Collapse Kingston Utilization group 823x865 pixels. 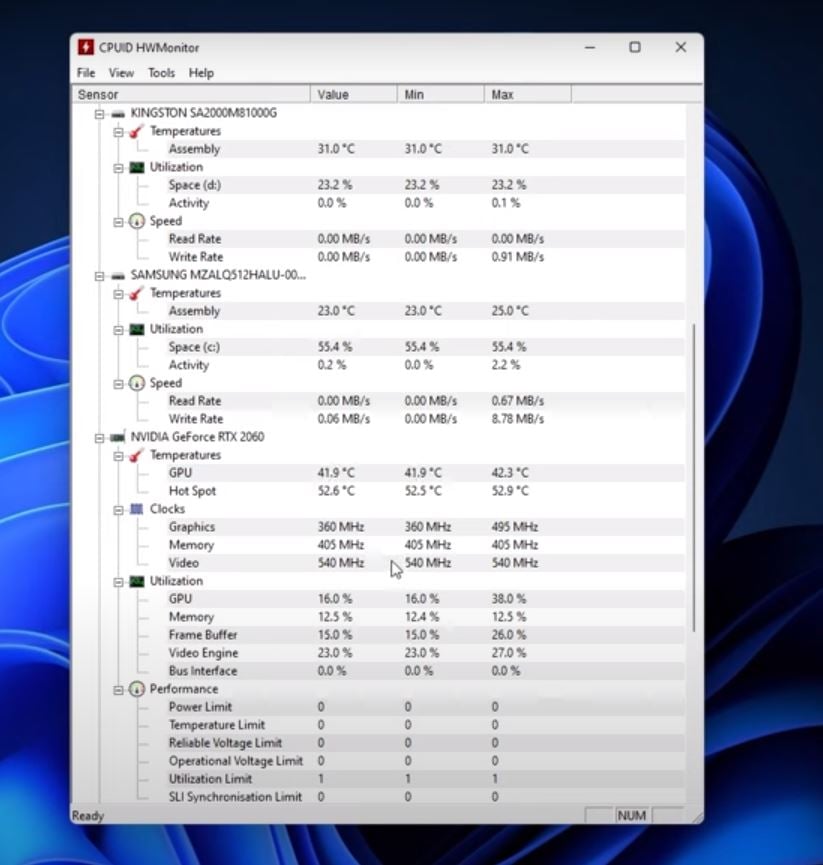[x=118, y=168]
